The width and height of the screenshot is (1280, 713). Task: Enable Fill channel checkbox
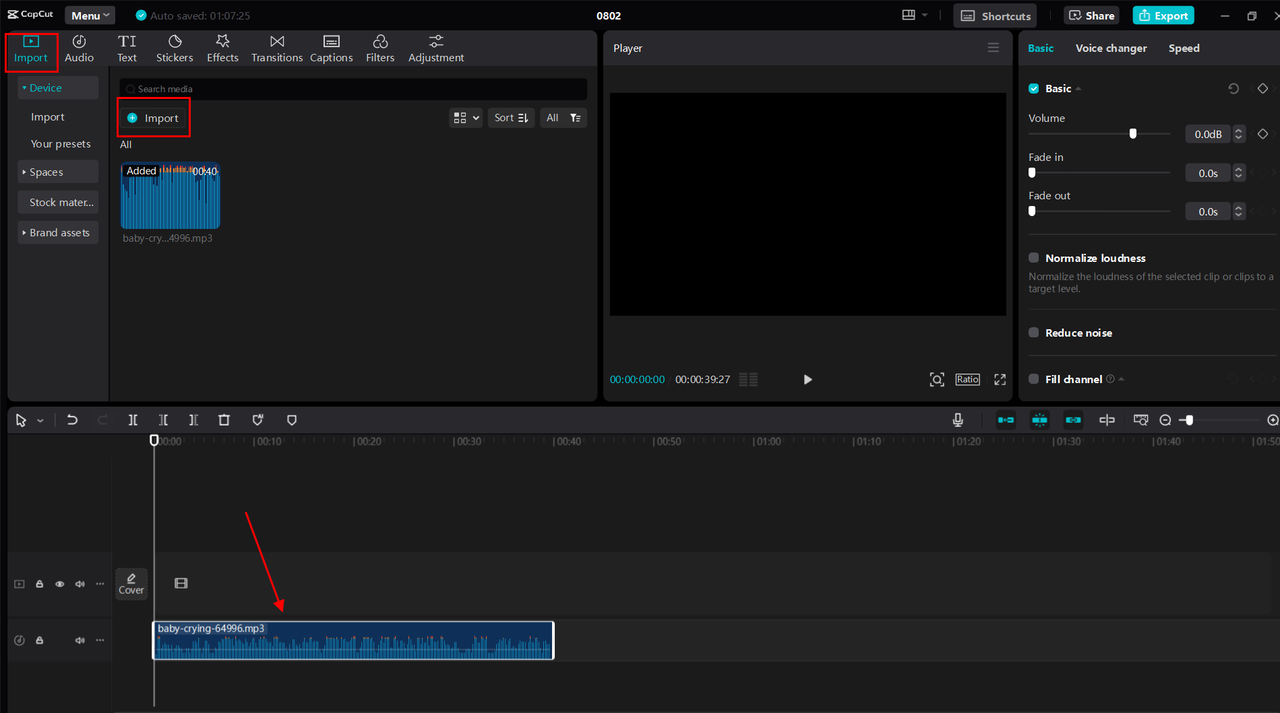(x=1034, y=379)
